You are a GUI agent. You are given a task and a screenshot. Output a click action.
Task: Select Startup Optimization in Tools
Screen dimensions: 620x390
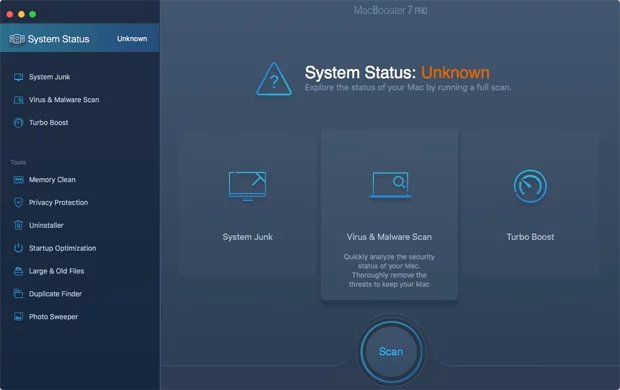(x=62, y=248)
